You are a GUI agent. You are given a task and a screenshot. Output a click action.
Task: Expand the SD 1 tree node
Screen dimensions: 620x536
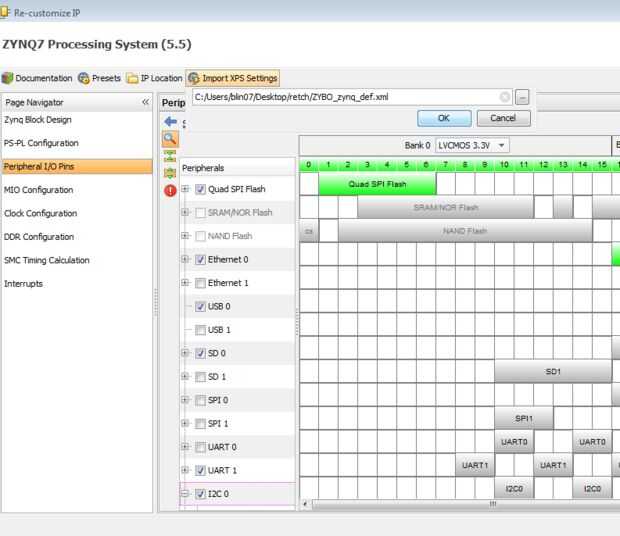point(185,376)
